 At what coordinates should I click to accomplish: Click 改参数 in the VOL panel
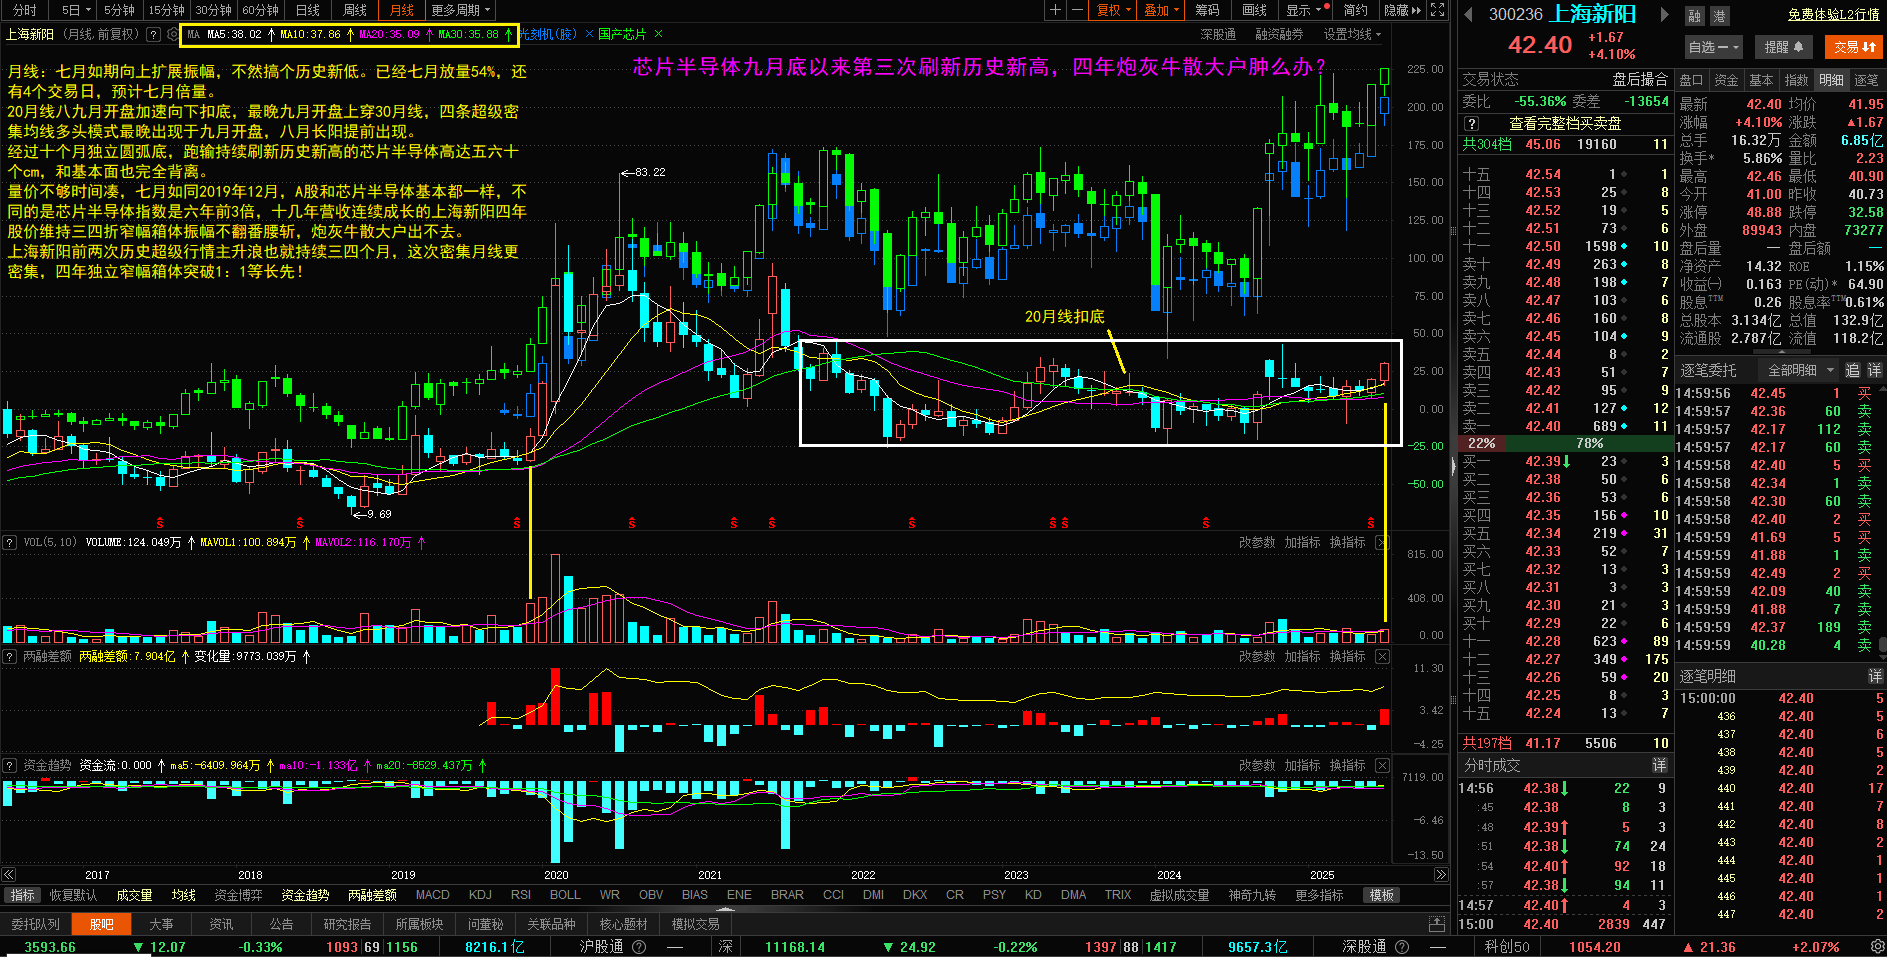tap(1257, 542)
